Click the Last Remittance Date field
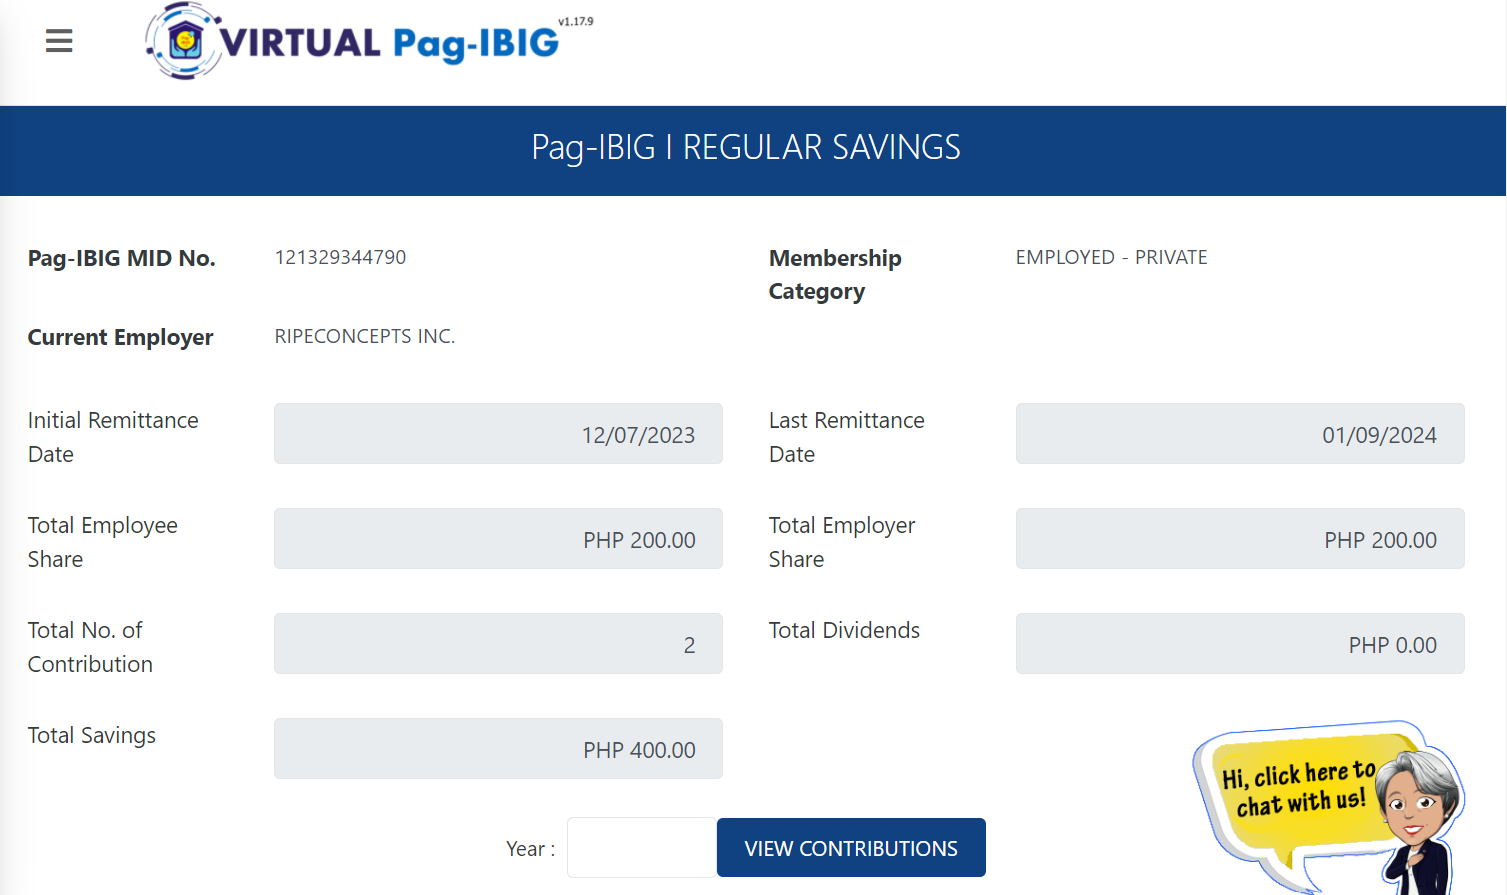The image size is (1507, 895). point(1239,434)
